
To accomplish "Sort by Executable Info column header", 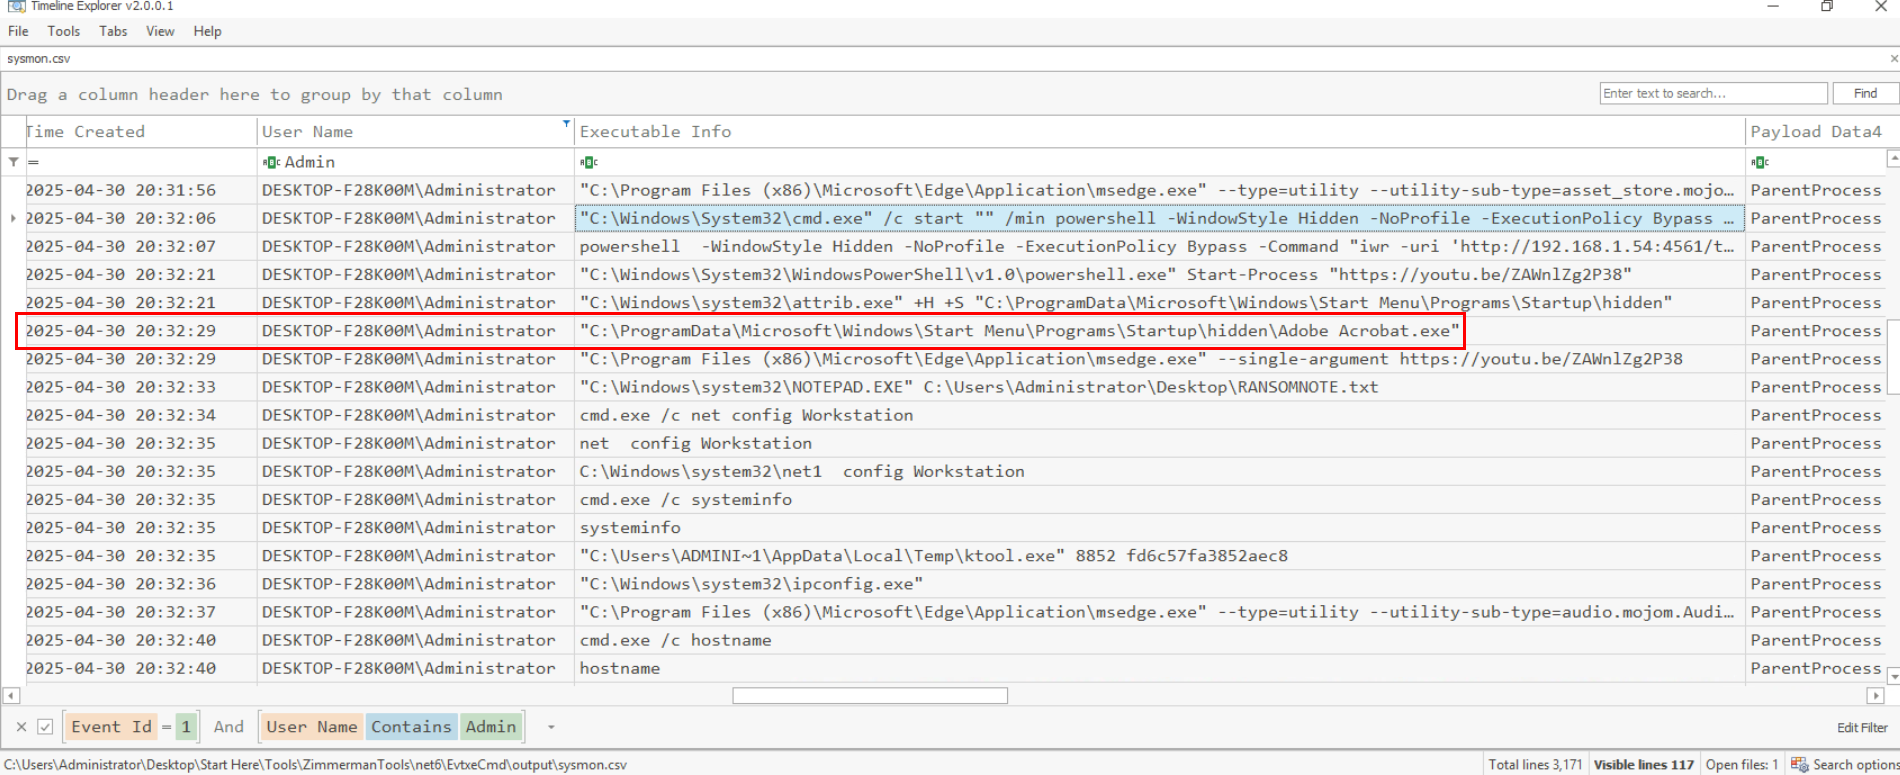I will [1160, 132].
